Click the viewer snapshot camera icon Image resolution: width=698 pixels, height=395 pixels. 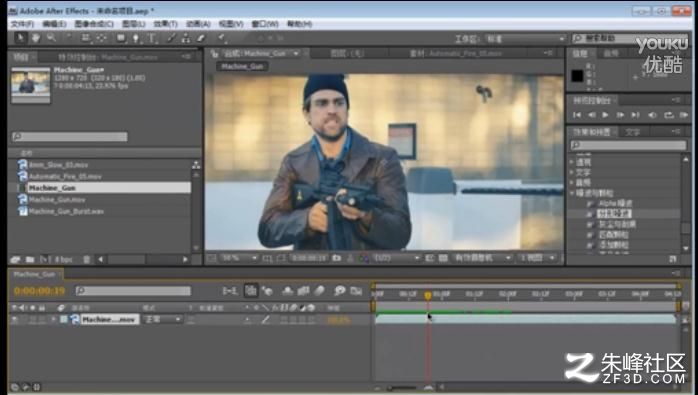click(x=337, y=258)
